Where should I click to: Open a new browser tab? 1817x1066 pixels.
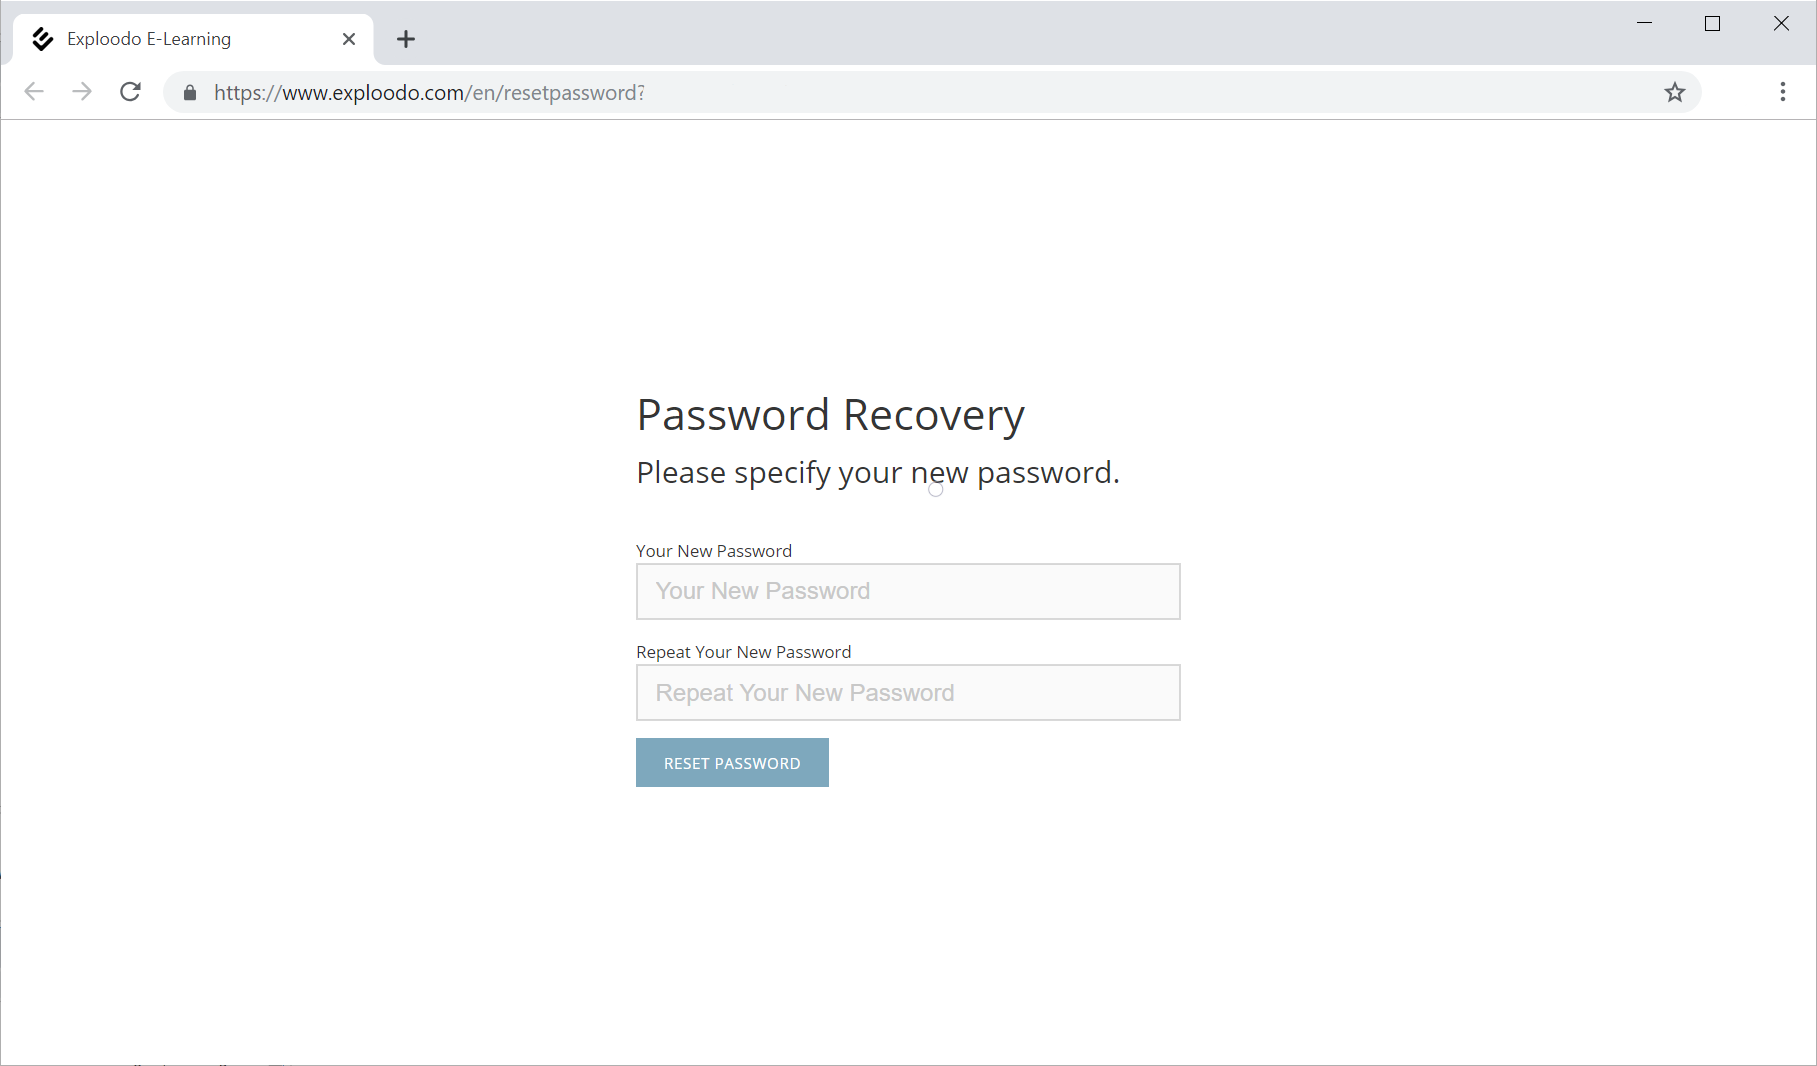pos(406,39)
